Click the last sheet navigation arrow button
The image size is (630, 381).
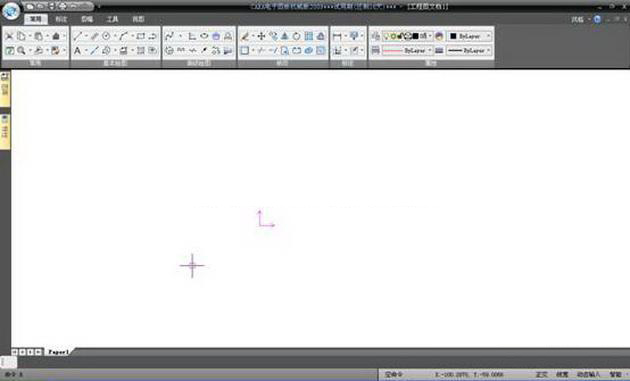point(38,352)
